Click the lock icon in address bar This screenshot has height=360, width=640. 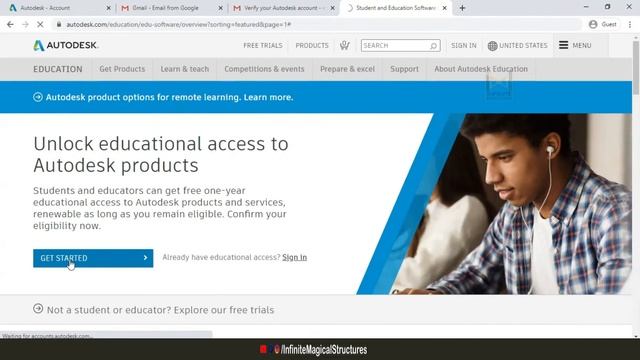tap(59, 24)
